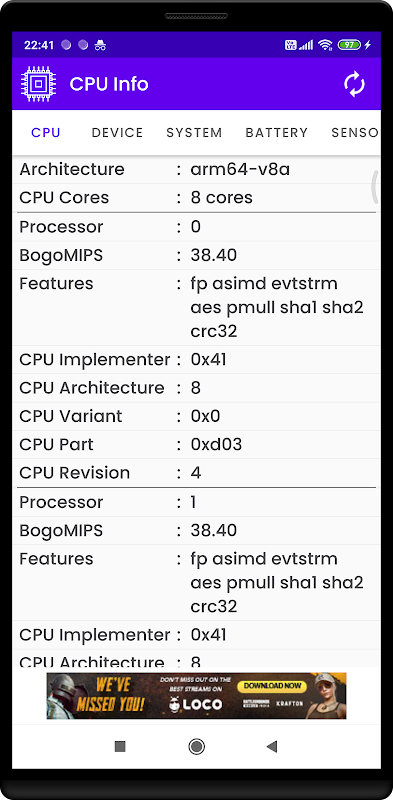This screenshot has width=393, height=800.
Task: Tap the Android back triangle button
Action: click(x=272, y=747)
